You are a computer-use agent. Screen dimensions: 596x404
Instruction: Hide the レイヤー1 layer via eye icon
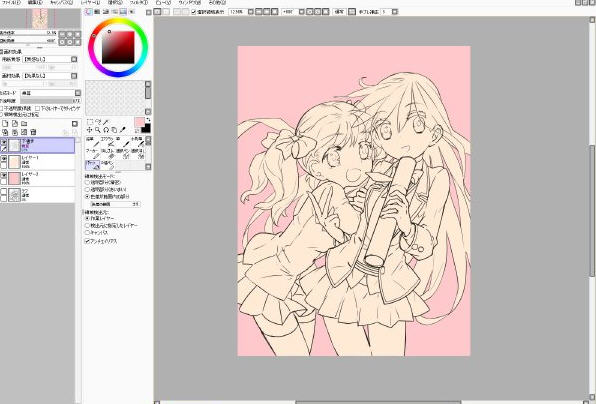pyautogui.click(x=4, y=158)
